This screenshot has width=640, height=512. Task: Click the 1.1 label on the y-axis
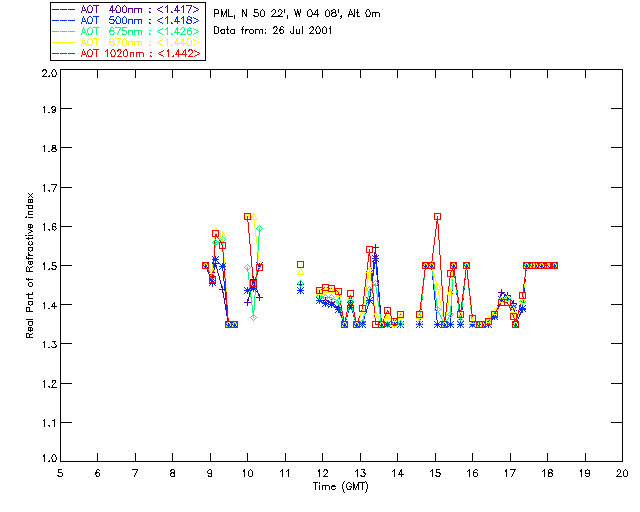click(x=49, y=423)
